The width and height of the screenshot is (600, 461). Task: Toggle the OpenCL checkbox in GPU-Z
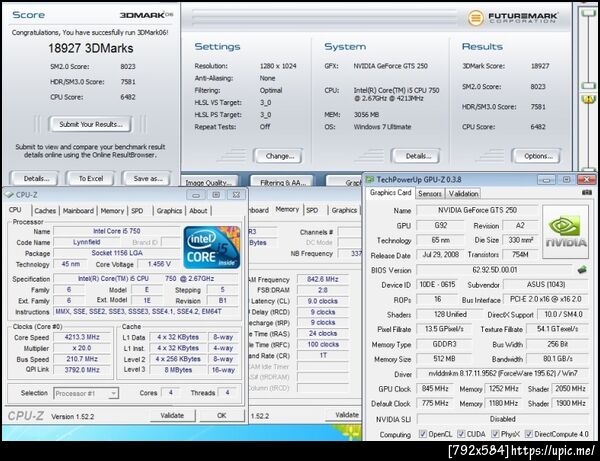422,434
